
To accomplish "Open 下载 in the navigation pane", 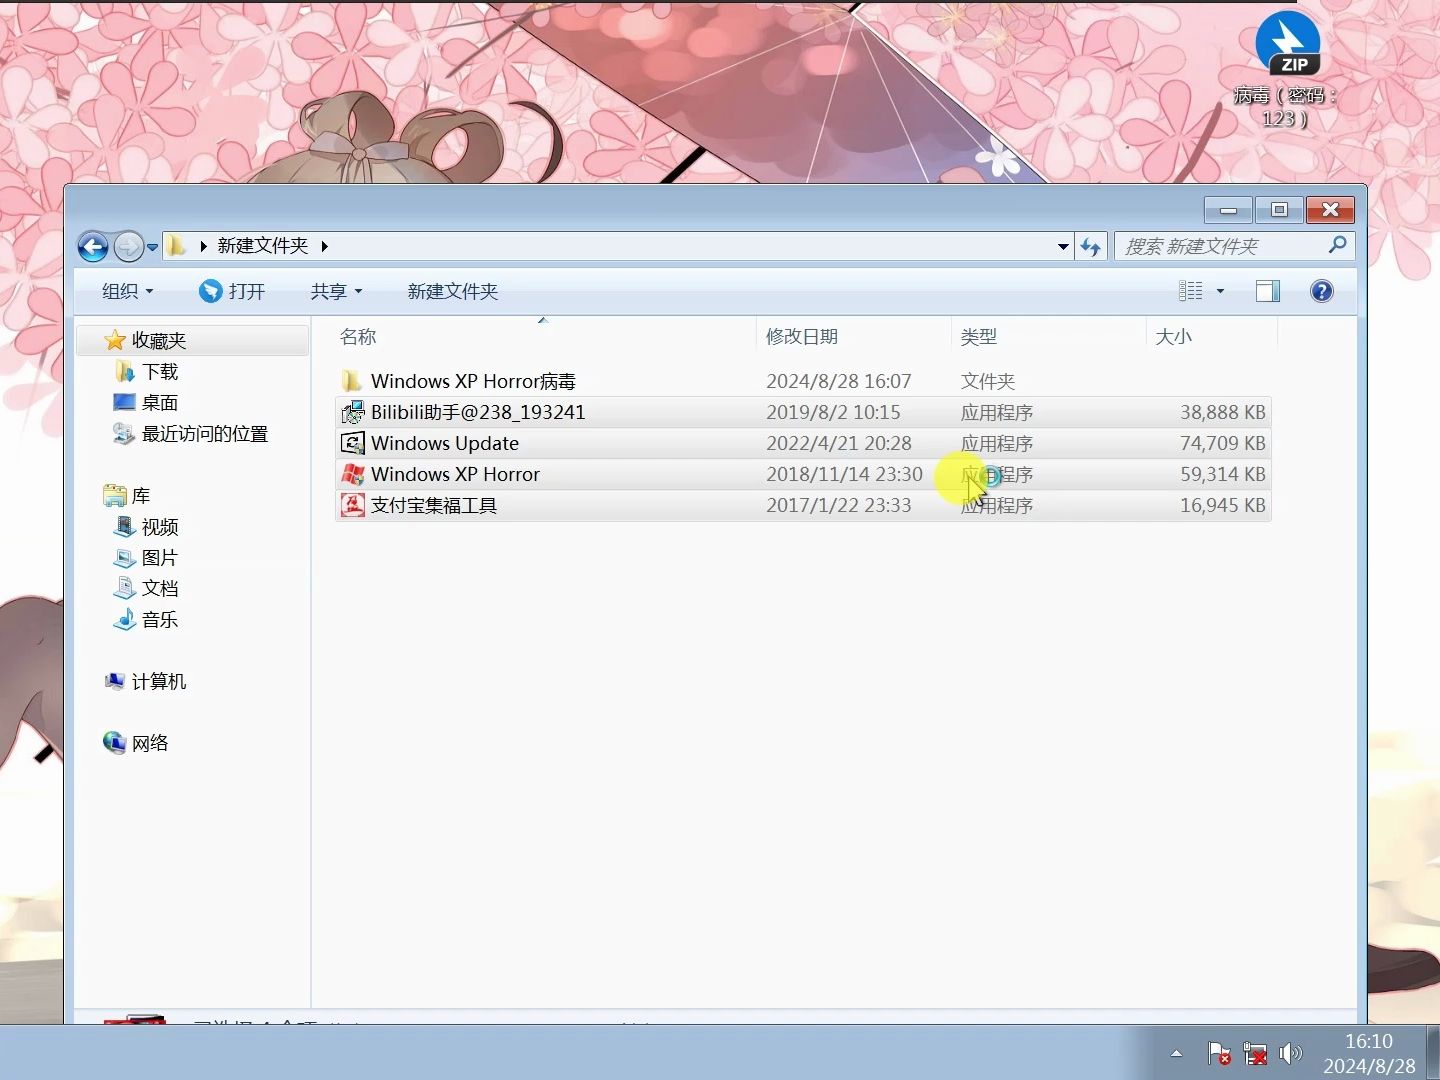I will pos(160,372).
